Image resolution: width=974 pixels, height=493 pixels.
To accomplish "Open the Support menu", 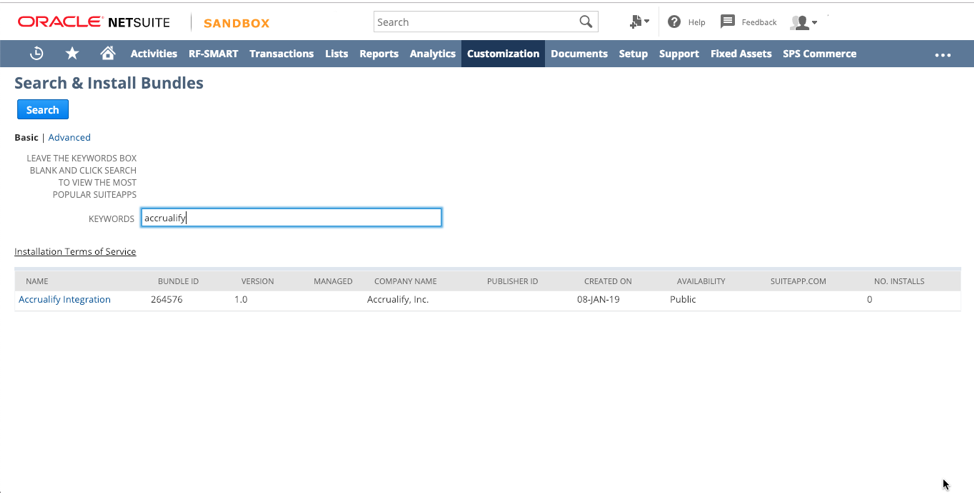I will (x=679, y=53).
